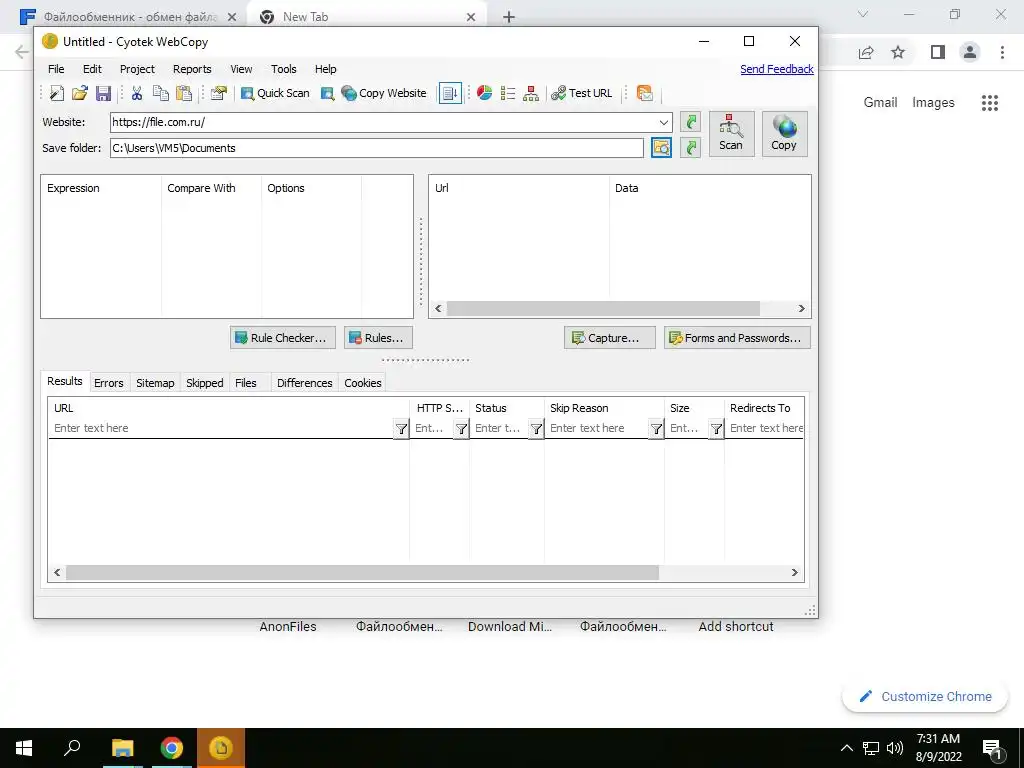Click the Paste clipboard icon

[x=184, y=93]
